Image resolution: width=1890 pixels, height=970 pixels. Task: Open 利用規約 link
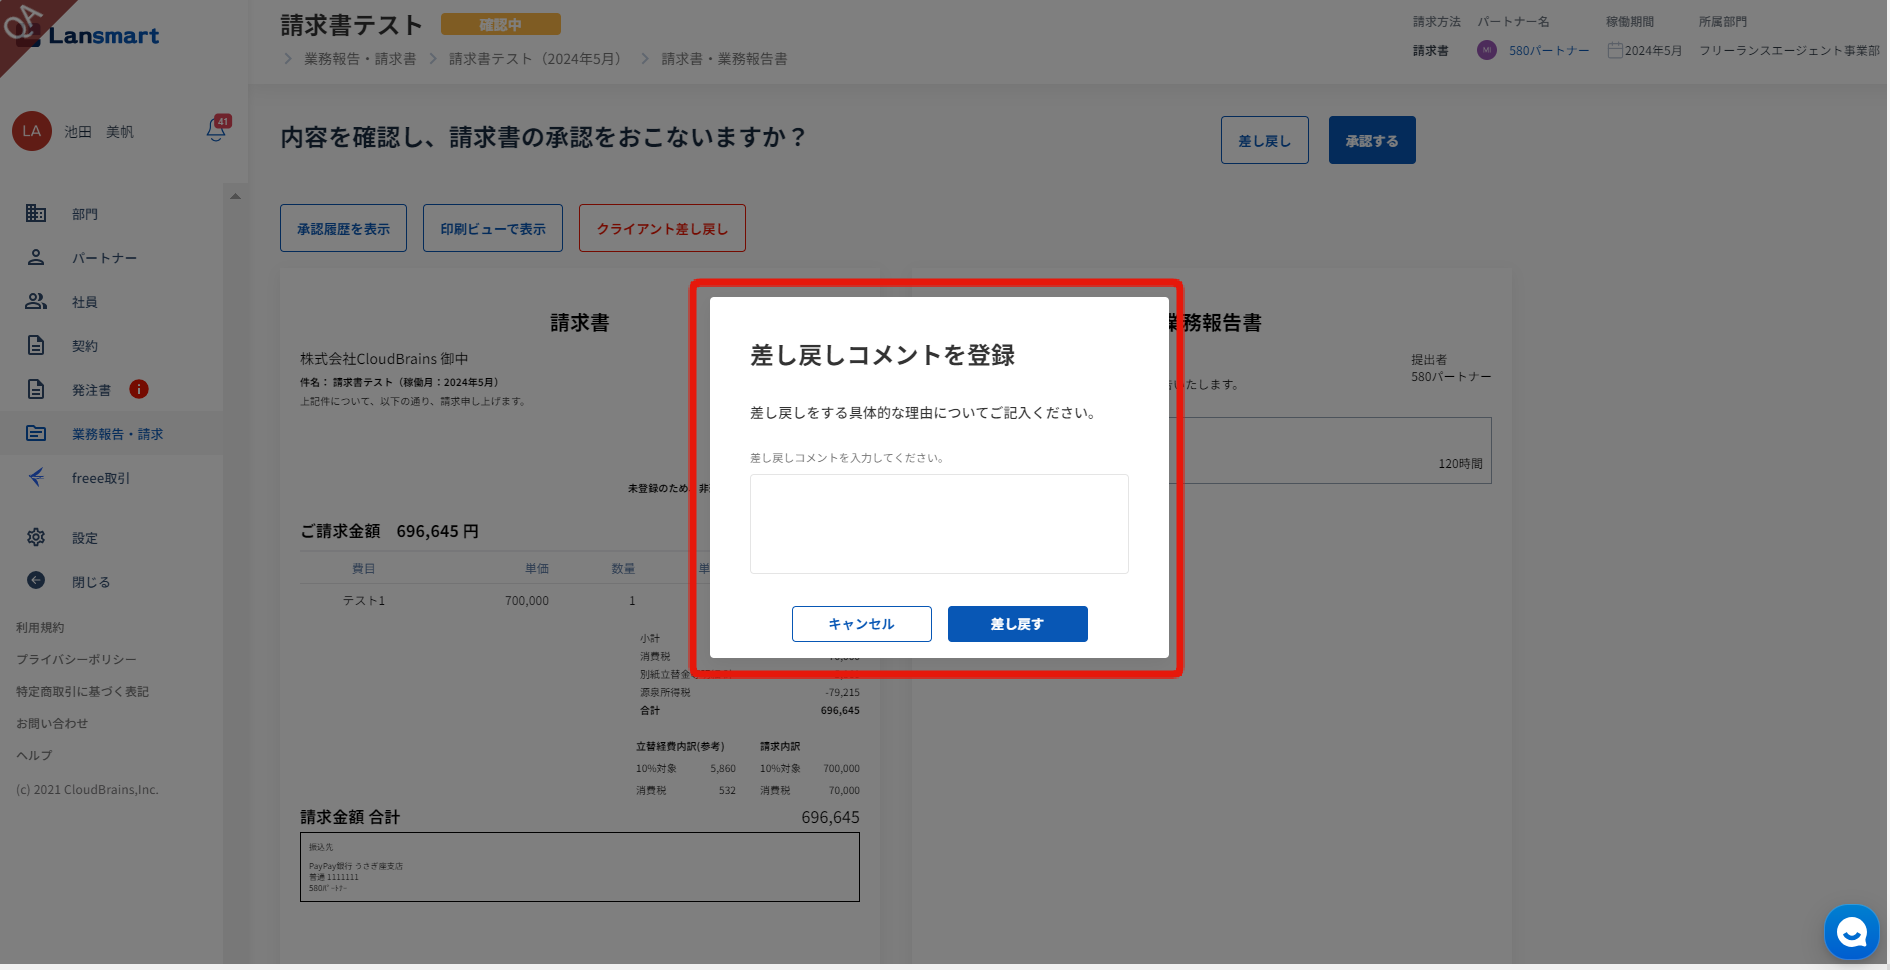[x=40, y=628]
